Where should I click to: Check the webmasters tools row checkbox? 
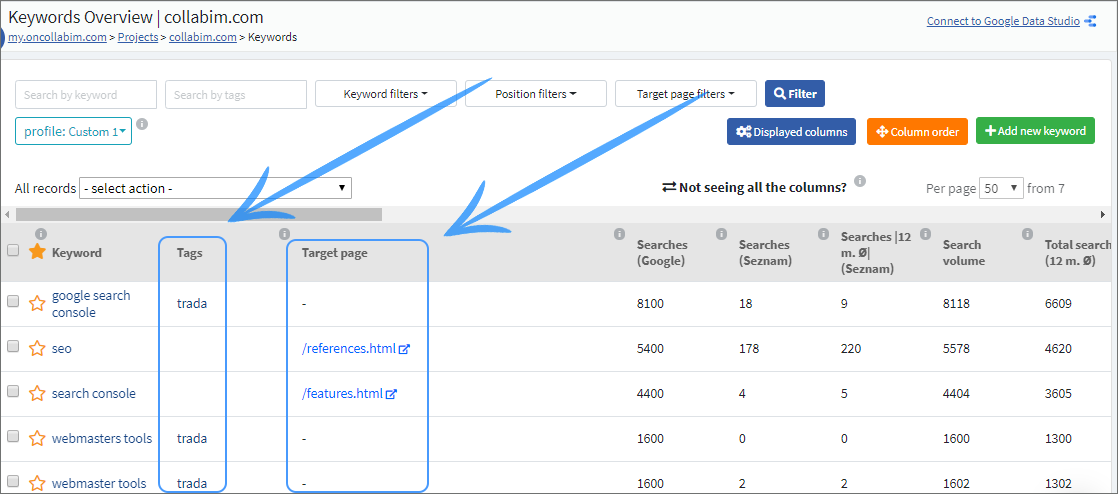[13, 436]
